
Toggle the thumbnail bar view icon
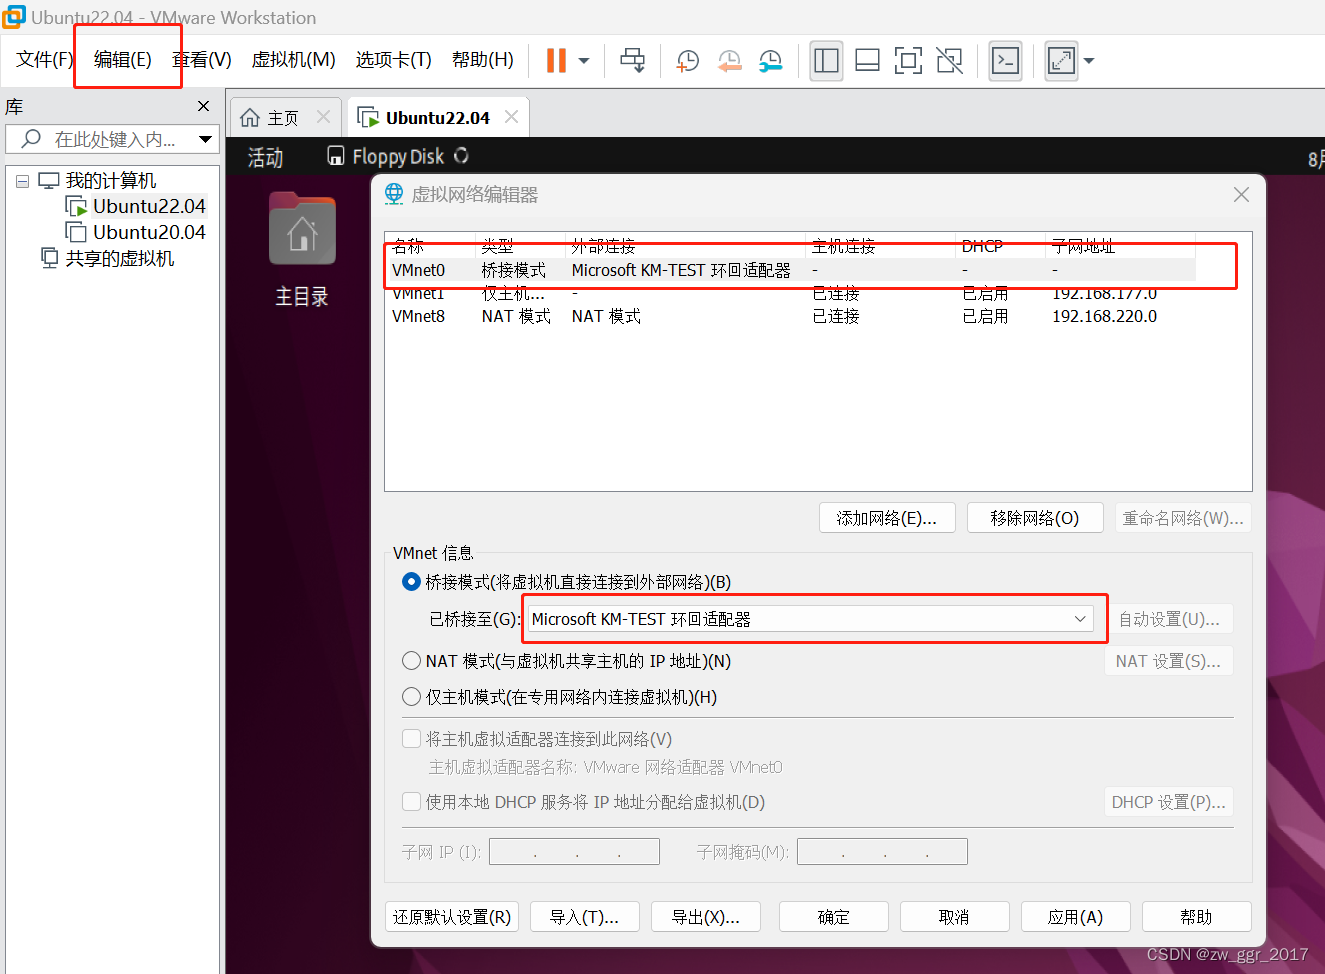[x=867, y=61]
